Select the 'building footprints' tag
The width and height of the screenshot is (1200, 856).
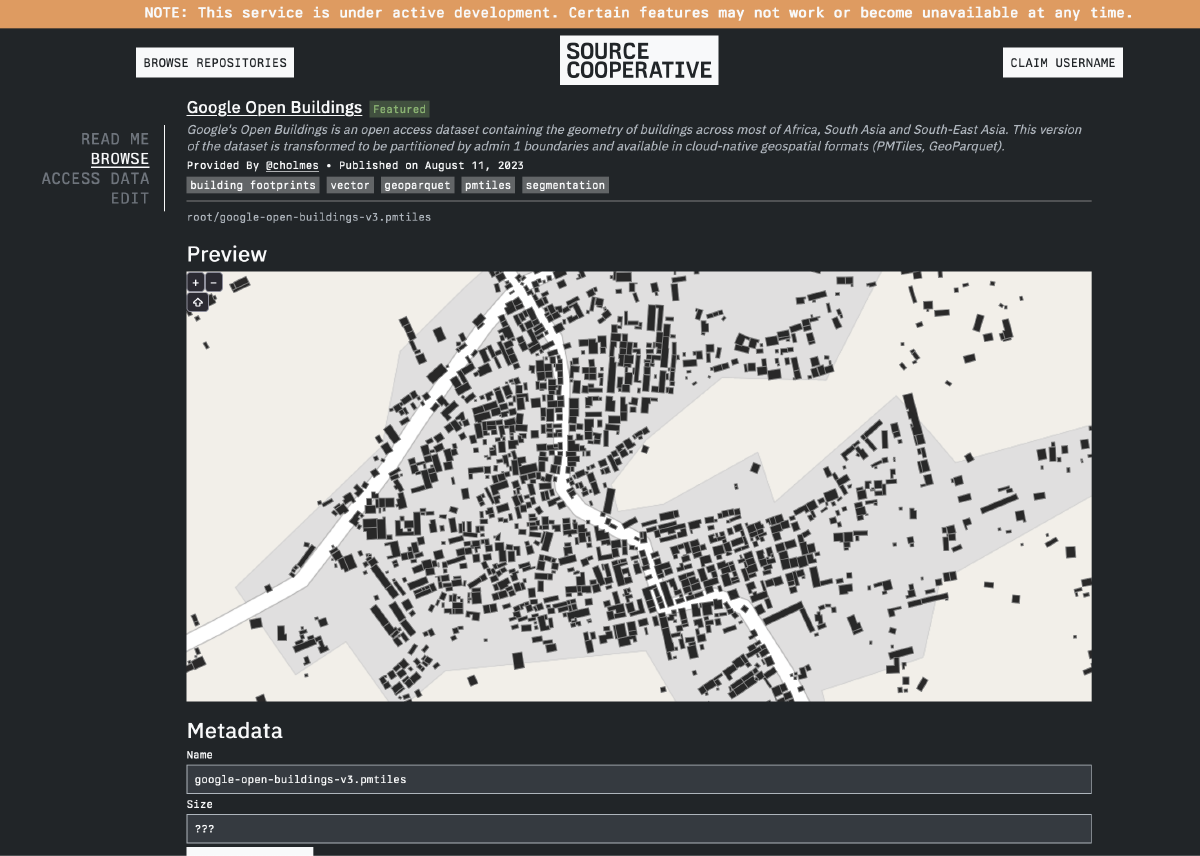(x=252, y=184)
